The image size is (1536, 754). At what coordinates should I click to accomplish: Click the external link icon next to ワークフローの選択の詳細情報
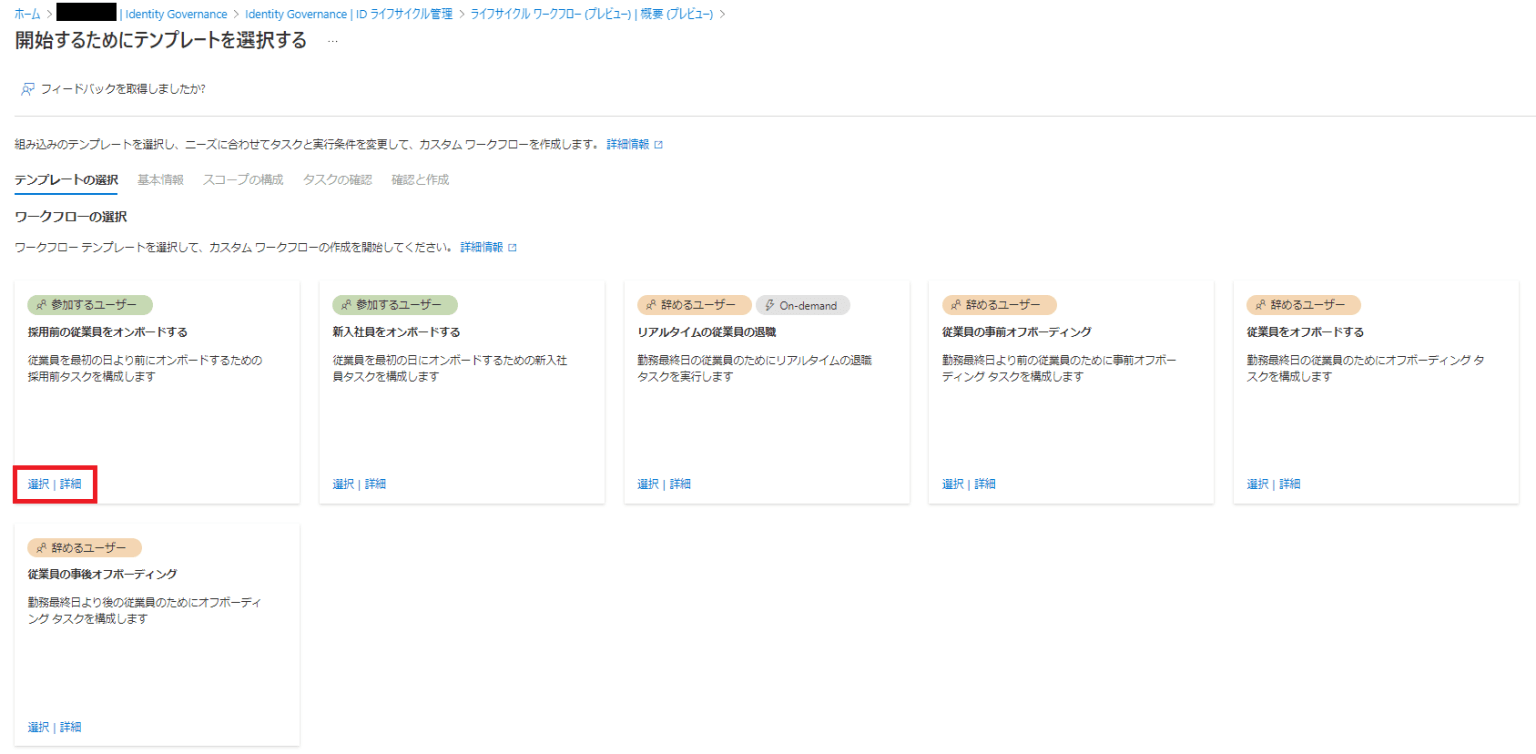[x=513, y=246]
